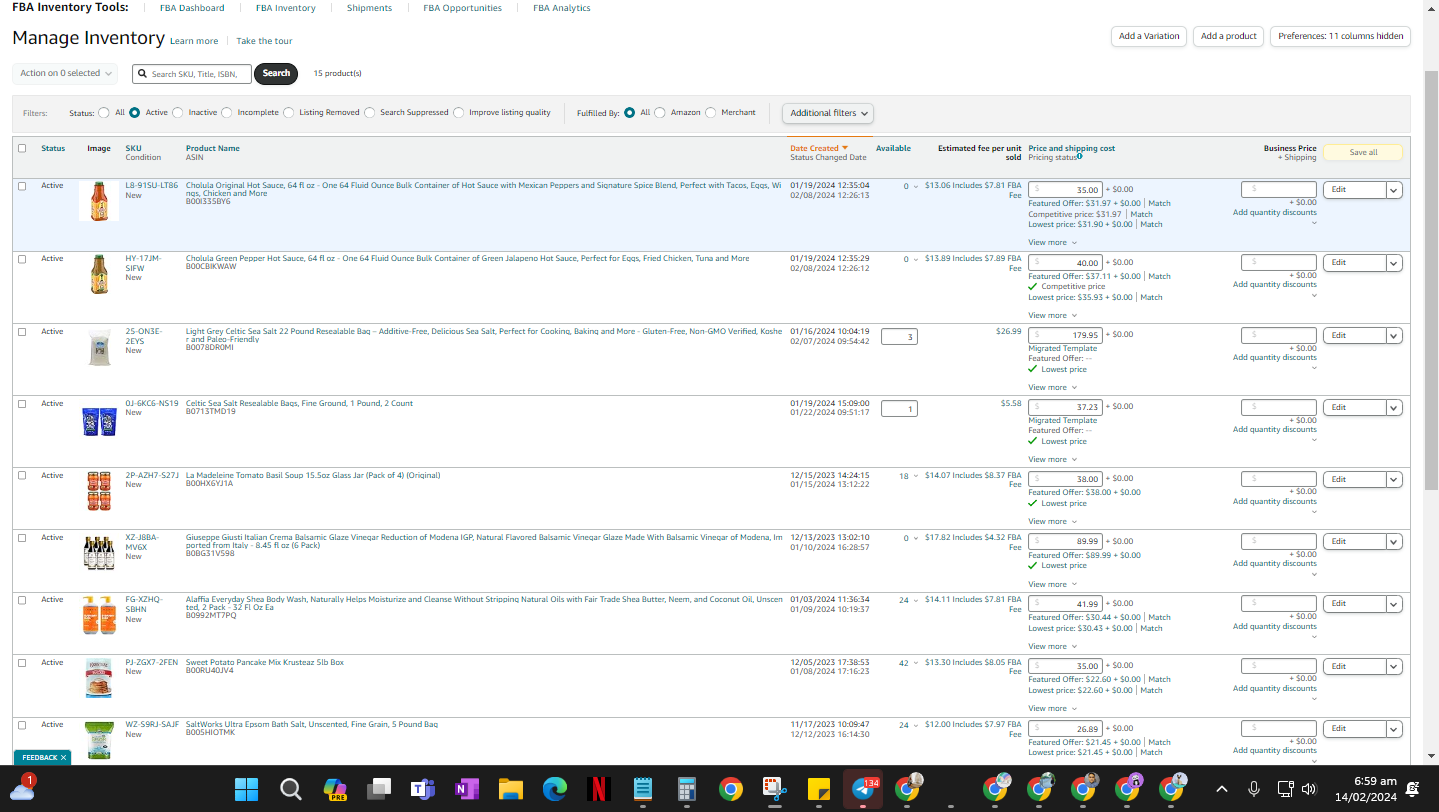Click the Take the tour link
The height and width of the screenshot is (812, 1439).
click(264, 41)
